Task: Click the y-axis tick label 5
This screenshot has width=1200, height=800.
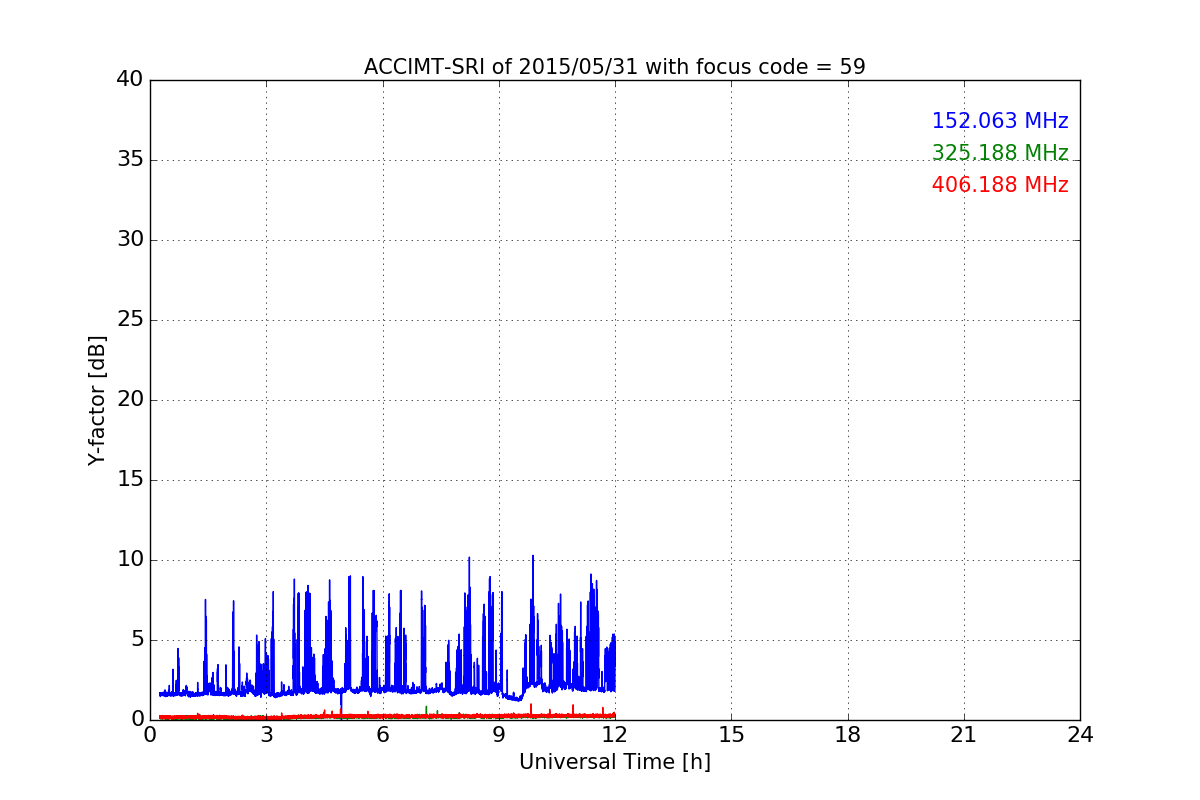Action: (137, 640)
